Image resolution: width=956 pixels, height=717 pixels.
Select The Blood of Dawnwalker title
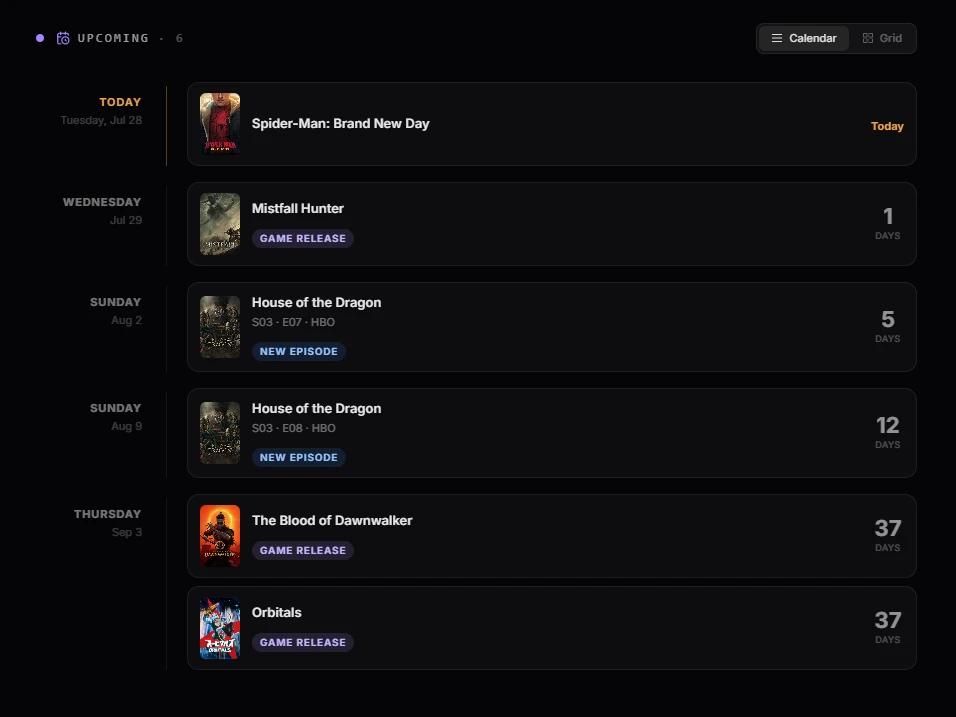click(332, 521)
